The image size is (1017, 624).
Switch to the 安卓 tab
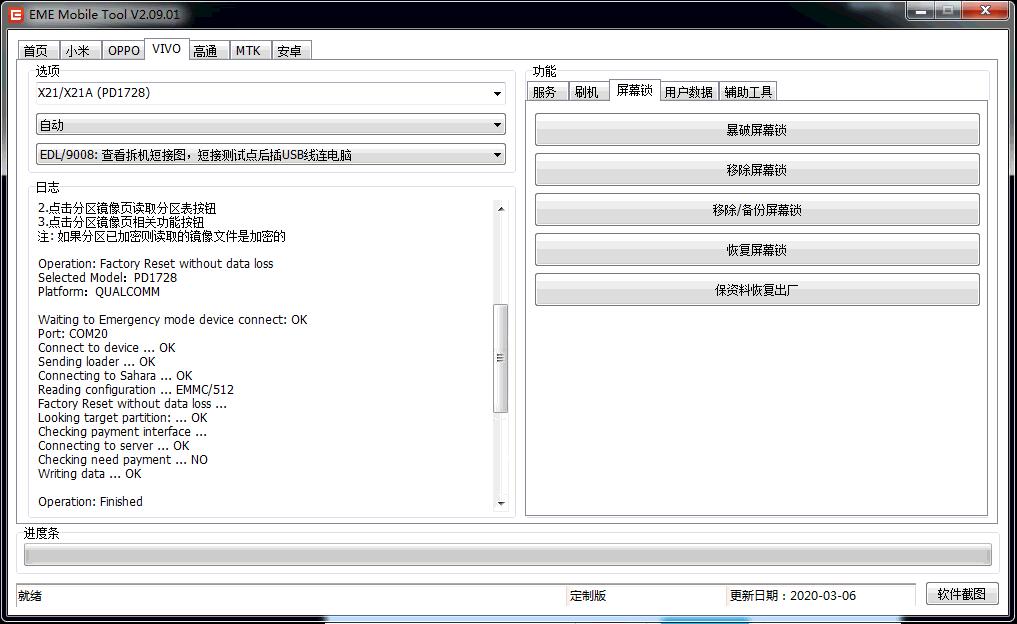coord(291,51)
